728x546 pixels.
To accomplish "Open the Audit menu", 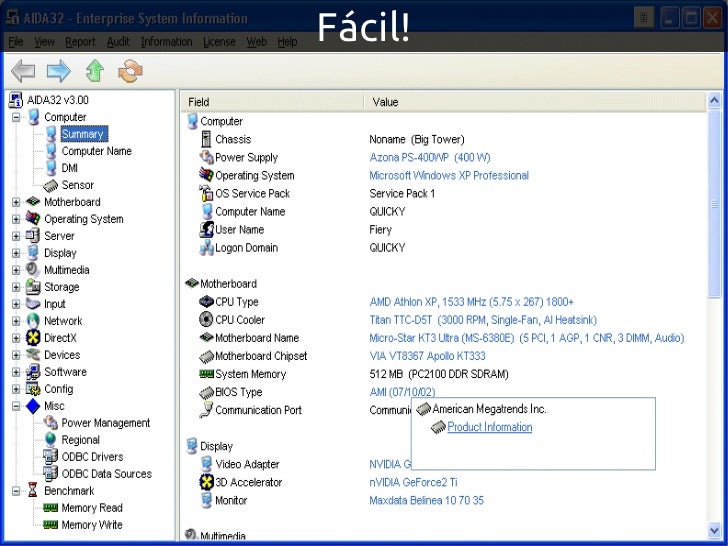I will click(x=118, y=42).
